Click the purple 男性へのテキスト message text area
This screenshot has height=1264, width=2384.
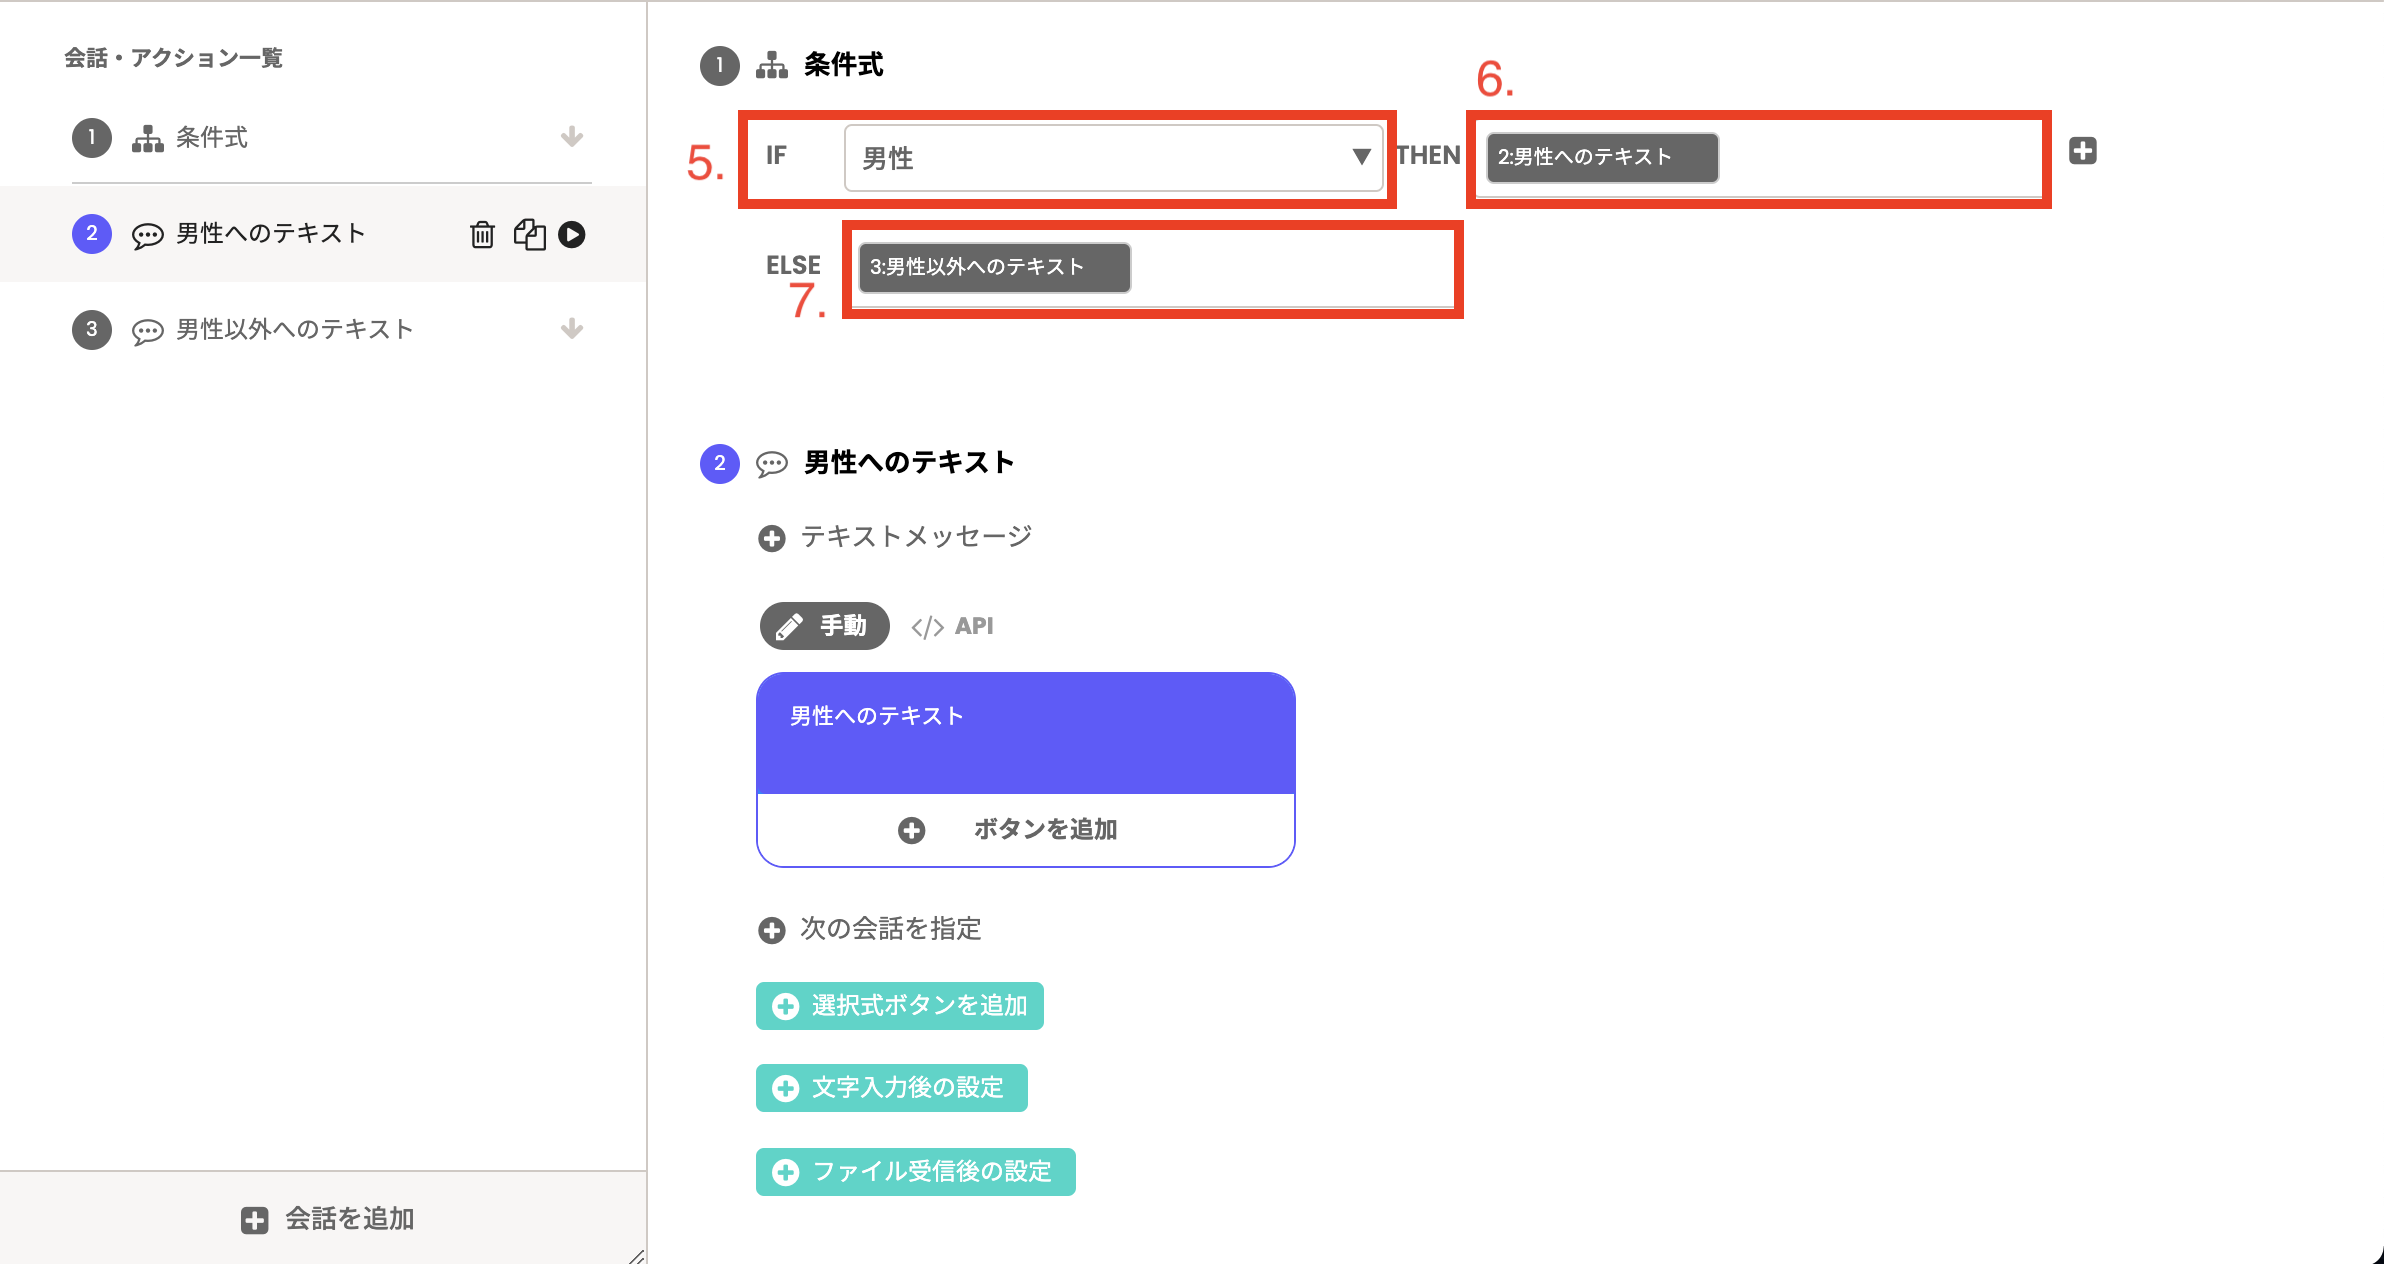[1026, 734]
